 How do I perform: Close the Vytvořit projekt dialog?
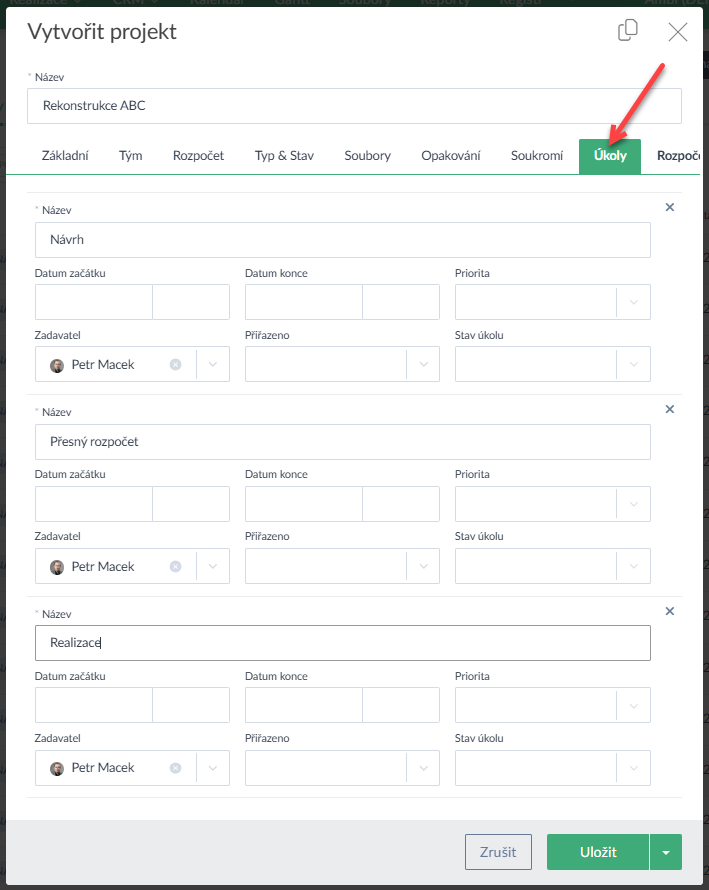pos(678,32)
